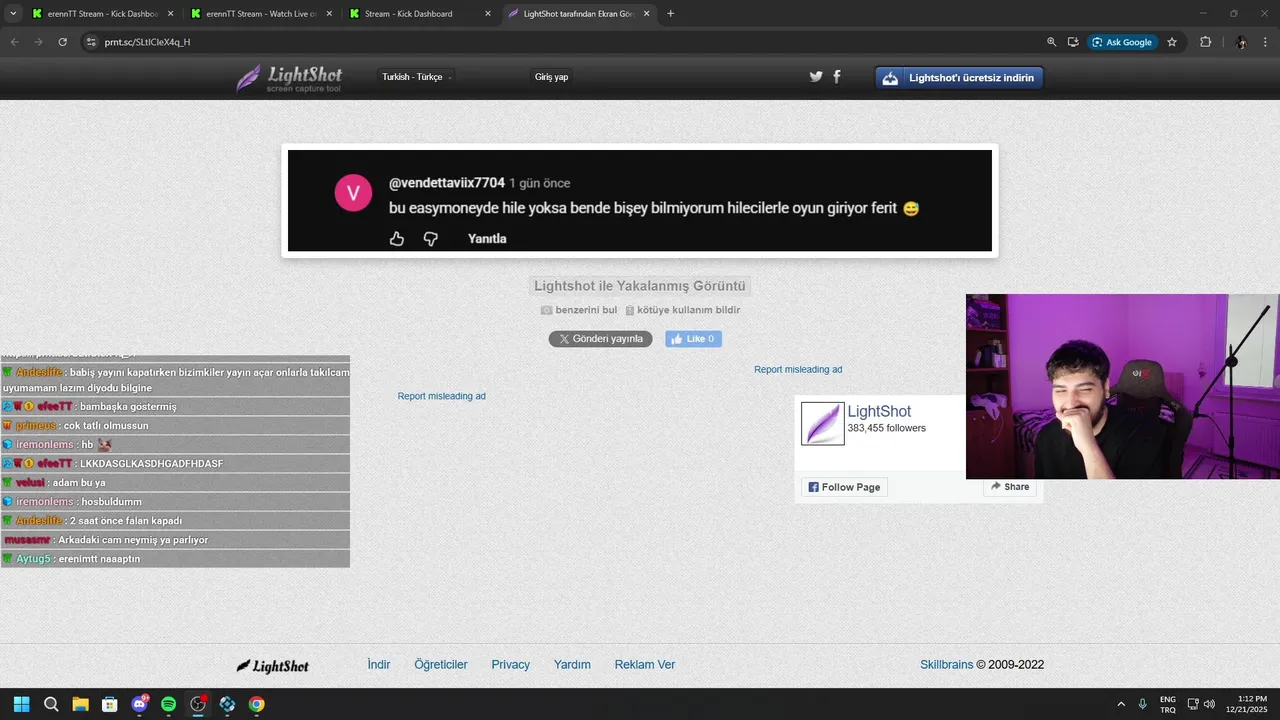Open Discord from the taskbar

tap(139, 704)
